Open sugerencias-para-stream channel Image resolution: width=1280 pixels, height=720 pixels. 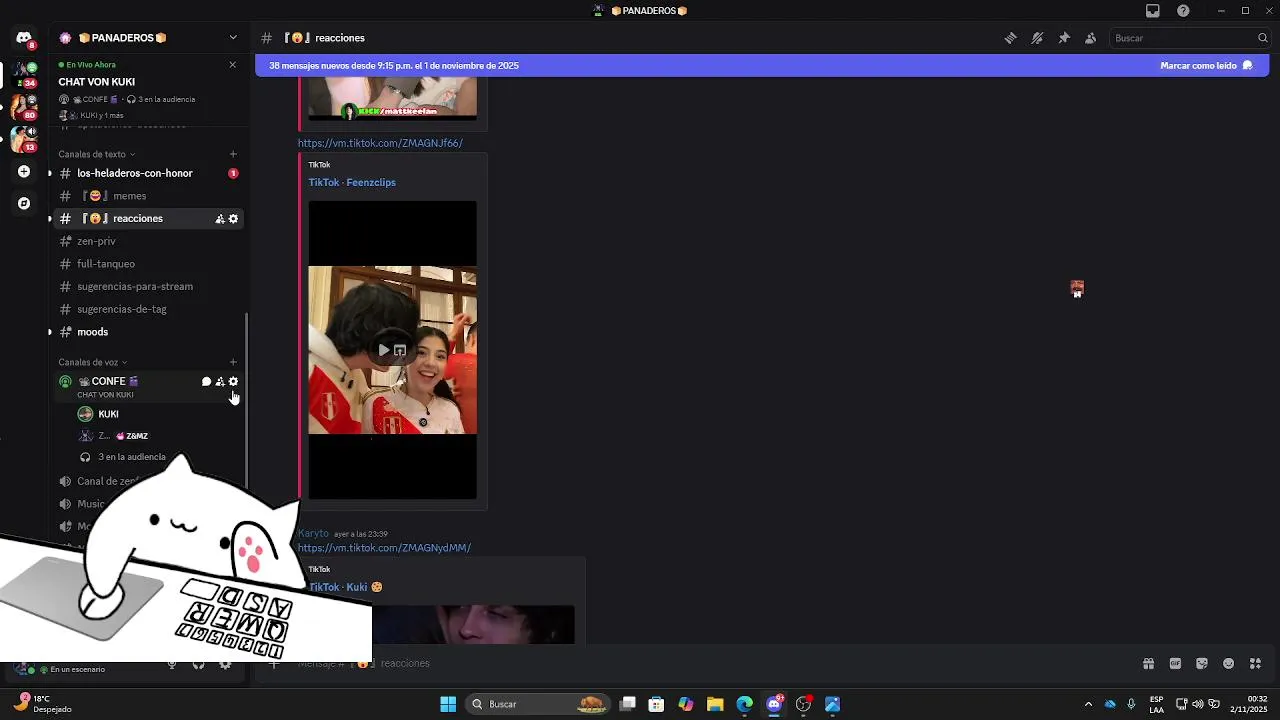149,286
